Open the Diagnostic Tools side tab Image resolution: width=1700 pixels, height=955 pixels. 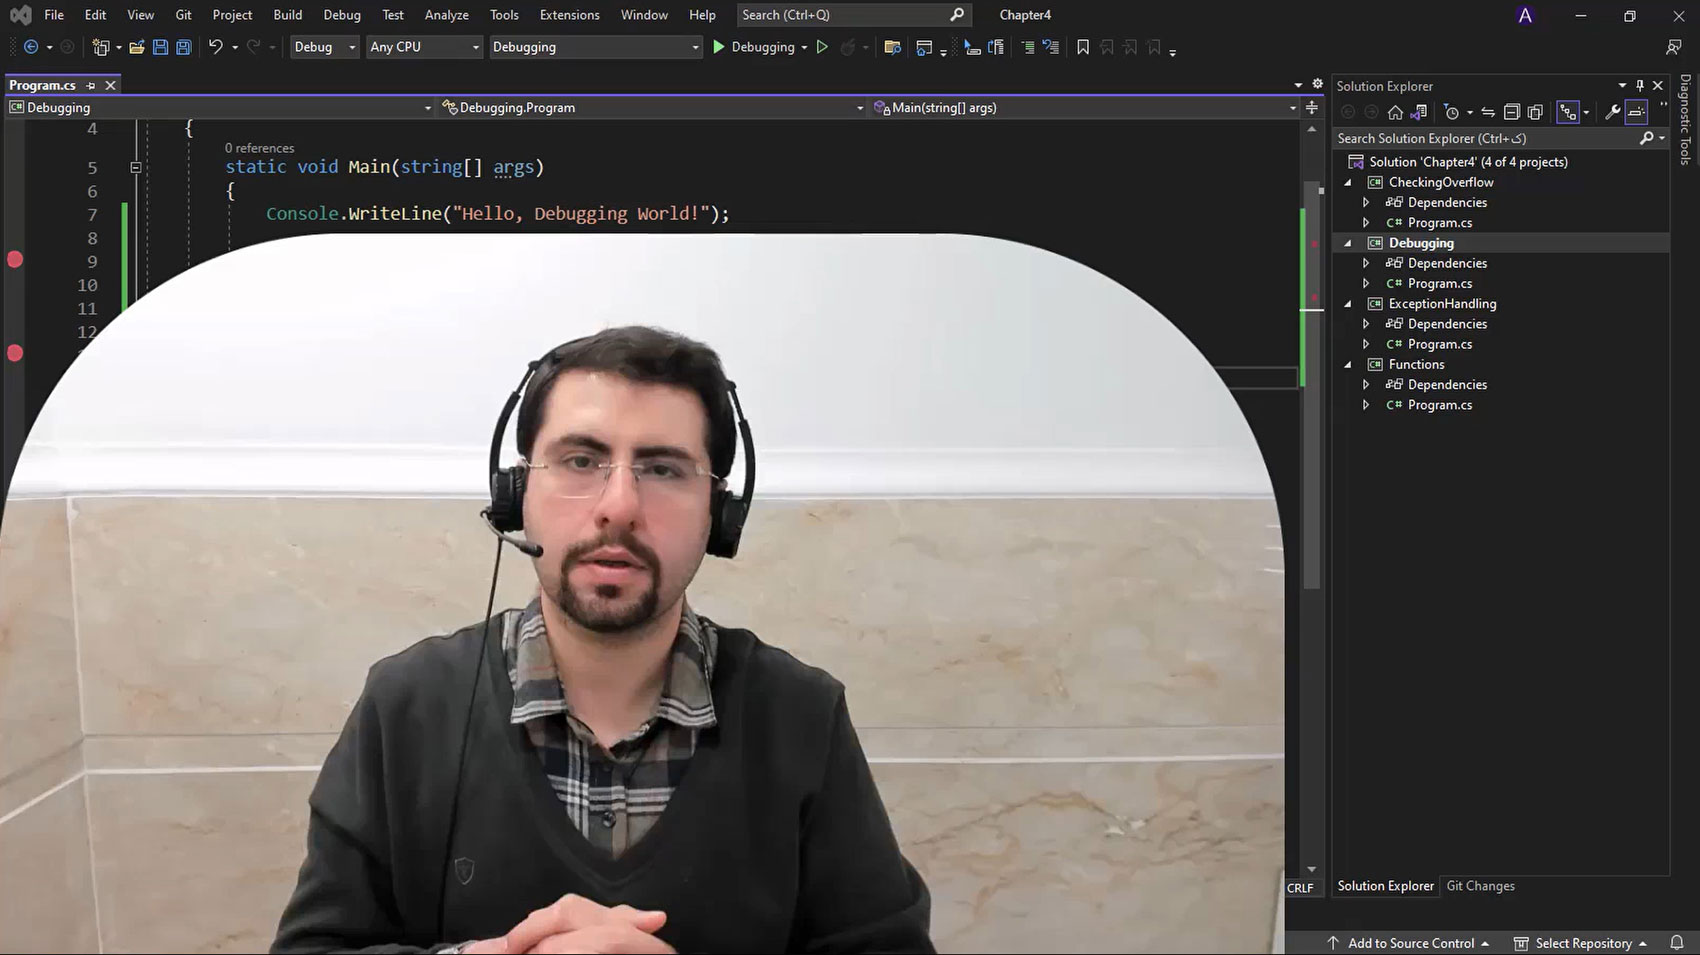pyautogui.click(x=1685, y=119)
